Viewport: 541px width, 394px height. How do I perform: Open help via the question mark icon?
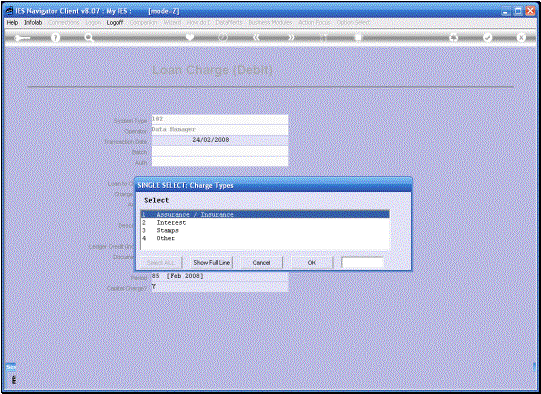(55, 37)
